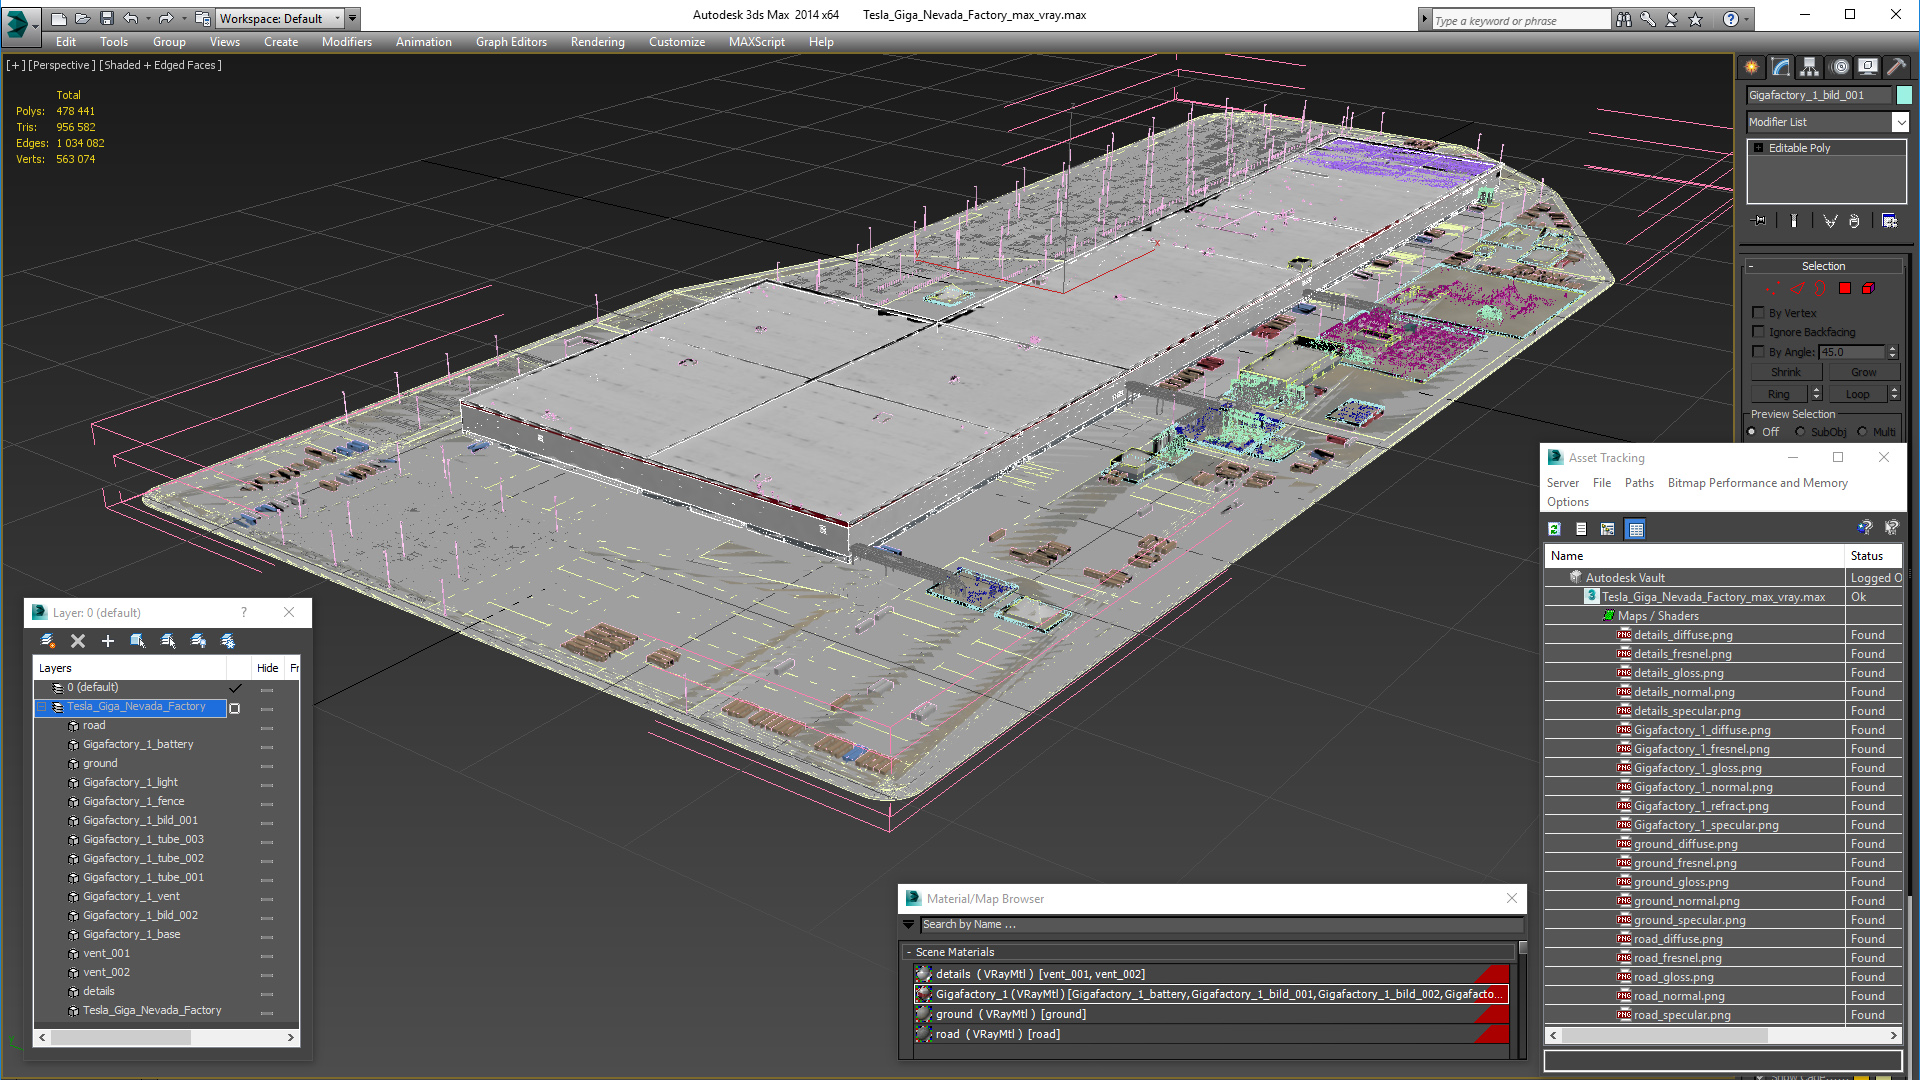This screenshot has width=1920, height=1080.
Task: Expand Editable Poly modifier plus sign
Action: point(1759,148)
